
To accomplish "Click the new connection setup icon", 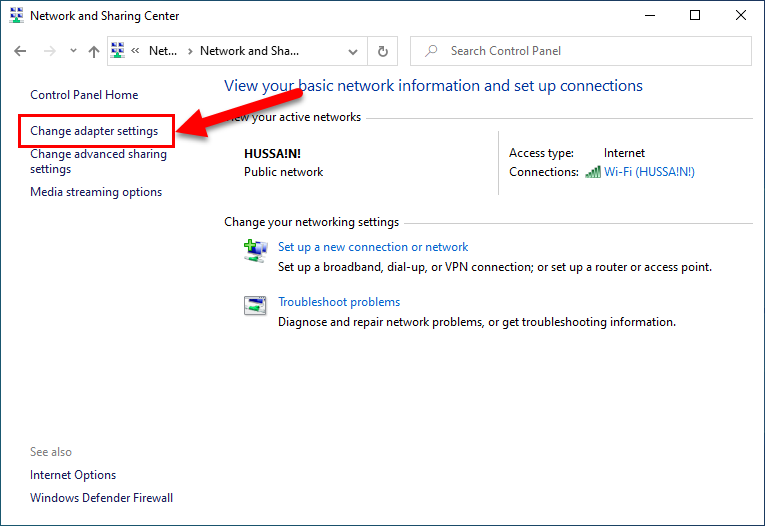I will click(x=255, y=250).
